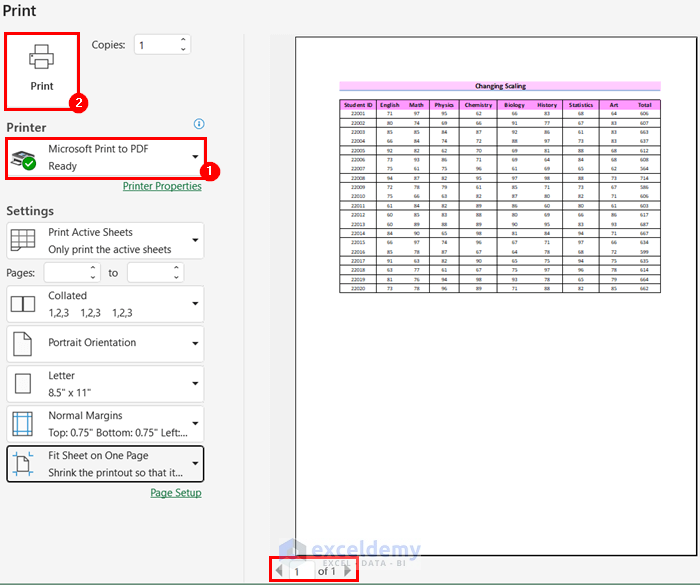This screenshot has width=700, height=585.
Task: Open the Fit Sheet on One Page scaling dropdown
Action: coord(105,464)
